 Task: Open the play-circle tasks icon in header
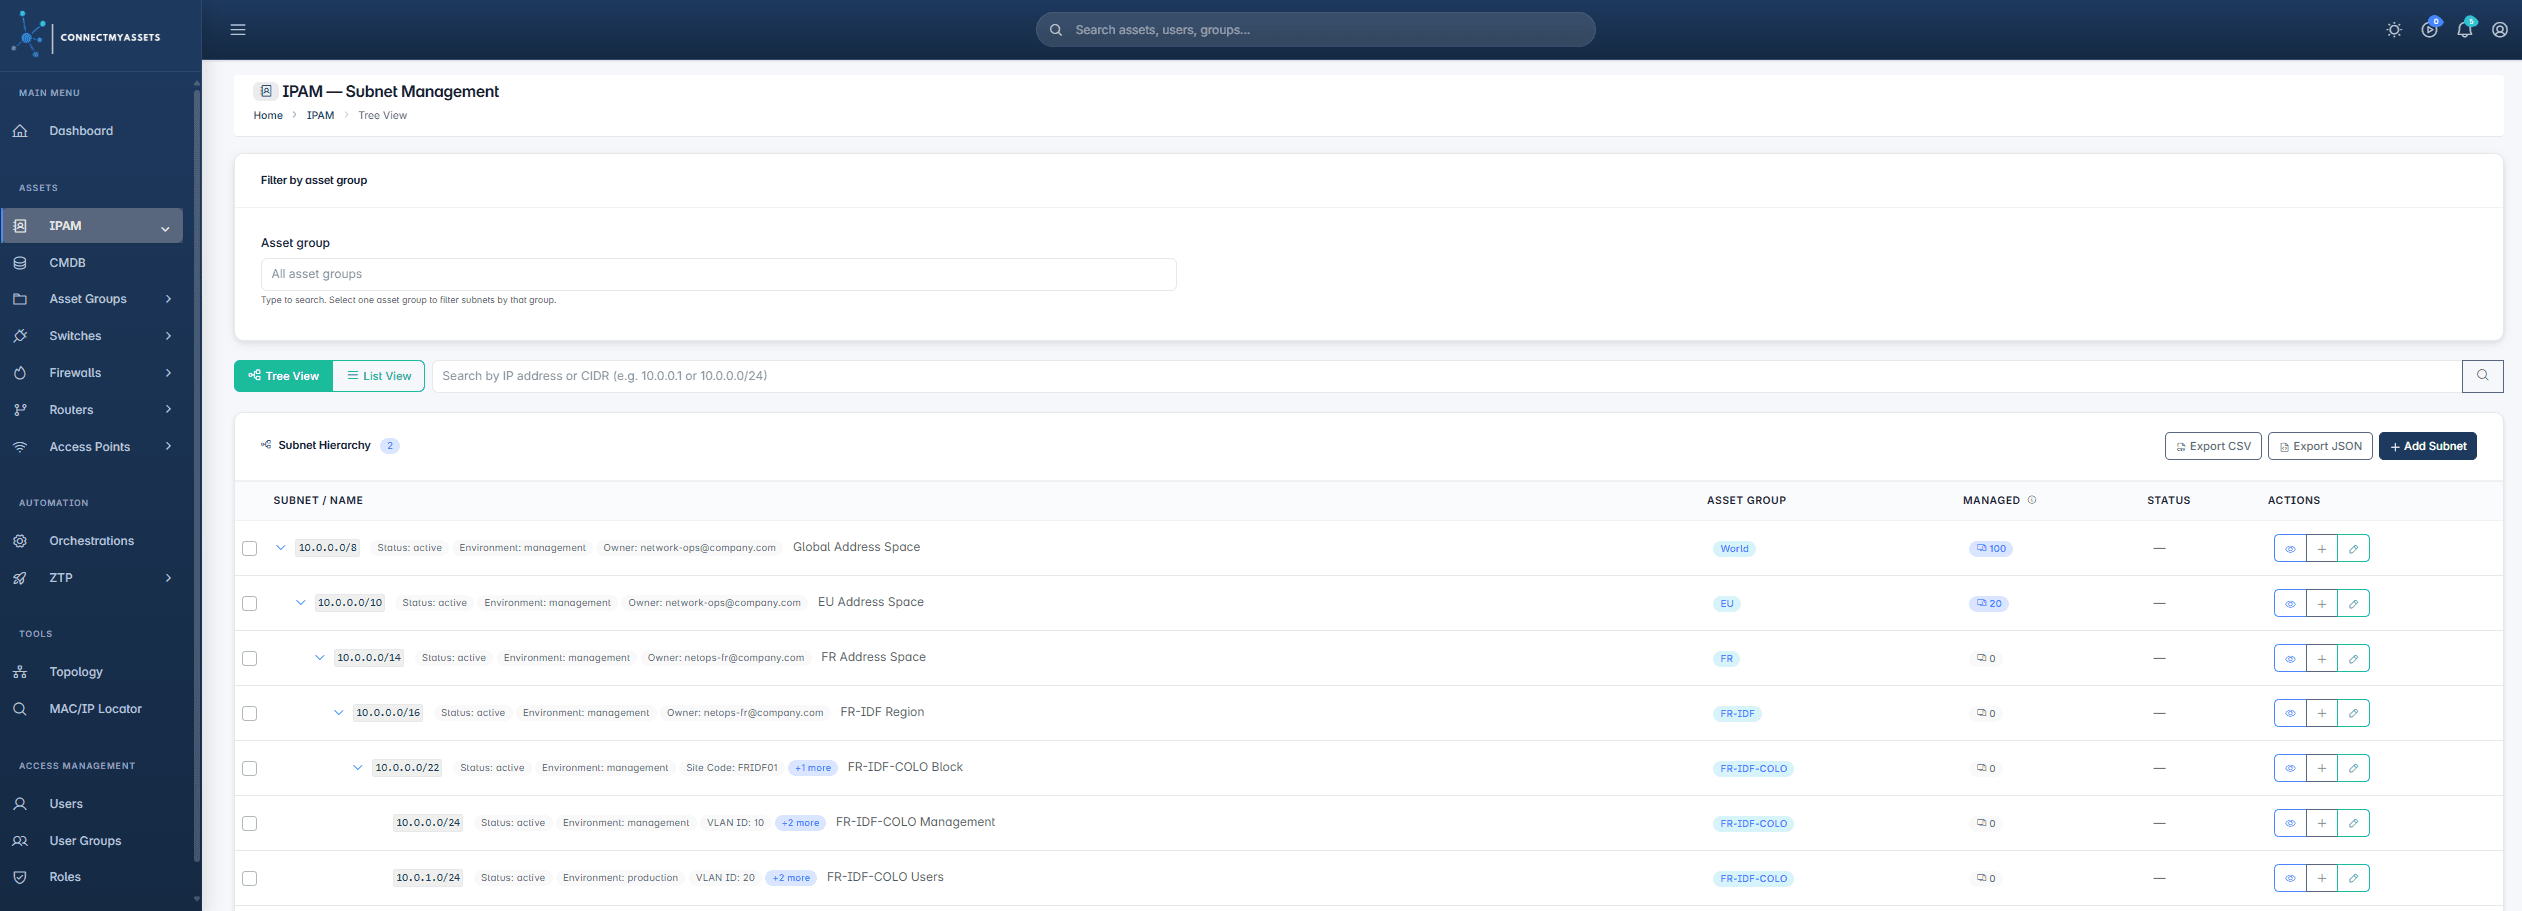2430,30
